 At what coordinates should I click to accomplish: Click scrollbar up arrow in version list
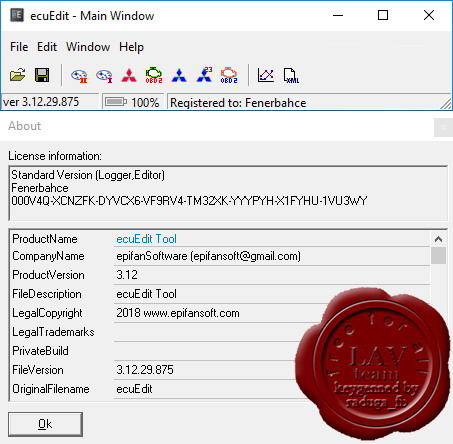pos(438,239)
